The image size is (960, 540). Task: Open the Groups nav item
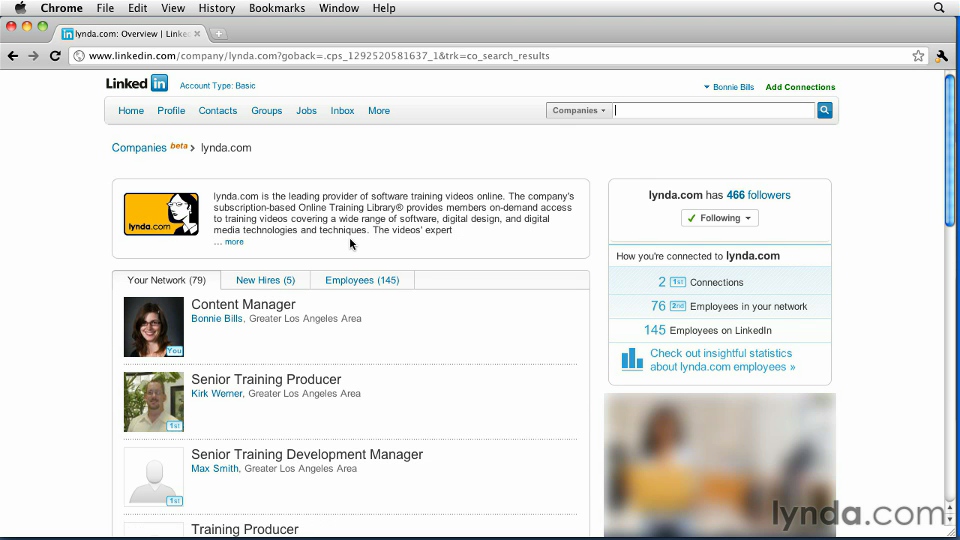click(x=266, y=111)
